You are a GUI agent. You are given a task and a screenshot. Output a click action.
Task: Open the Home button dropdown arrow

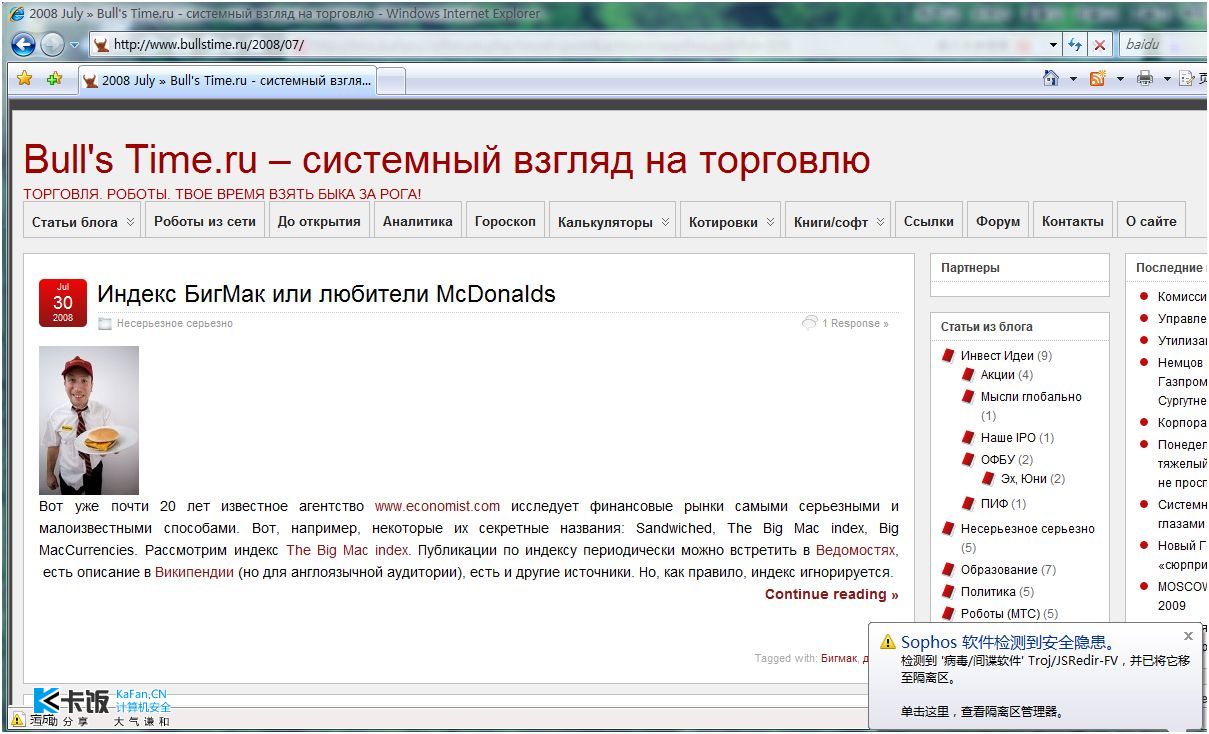click(x=1073, y=79)
